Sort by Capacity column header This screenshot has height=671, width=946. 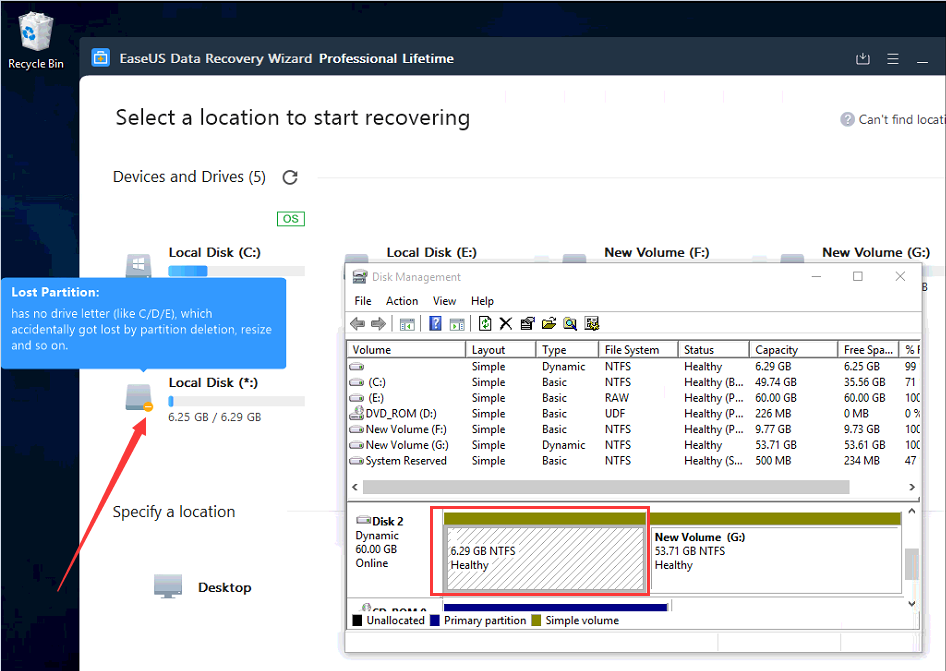[x=793, y=349]
